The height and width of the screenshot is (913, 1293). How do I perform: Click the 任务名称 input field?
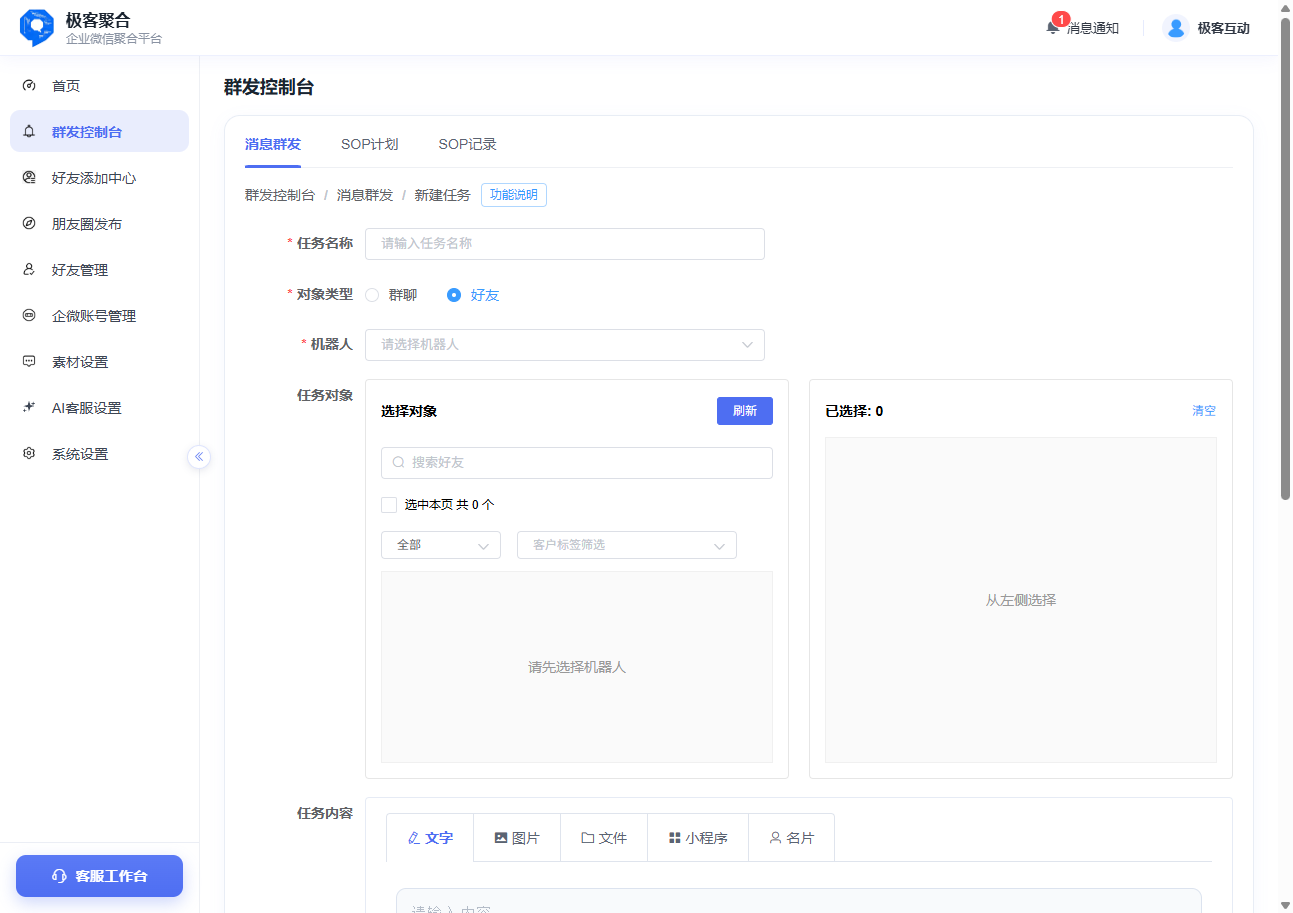565,244
